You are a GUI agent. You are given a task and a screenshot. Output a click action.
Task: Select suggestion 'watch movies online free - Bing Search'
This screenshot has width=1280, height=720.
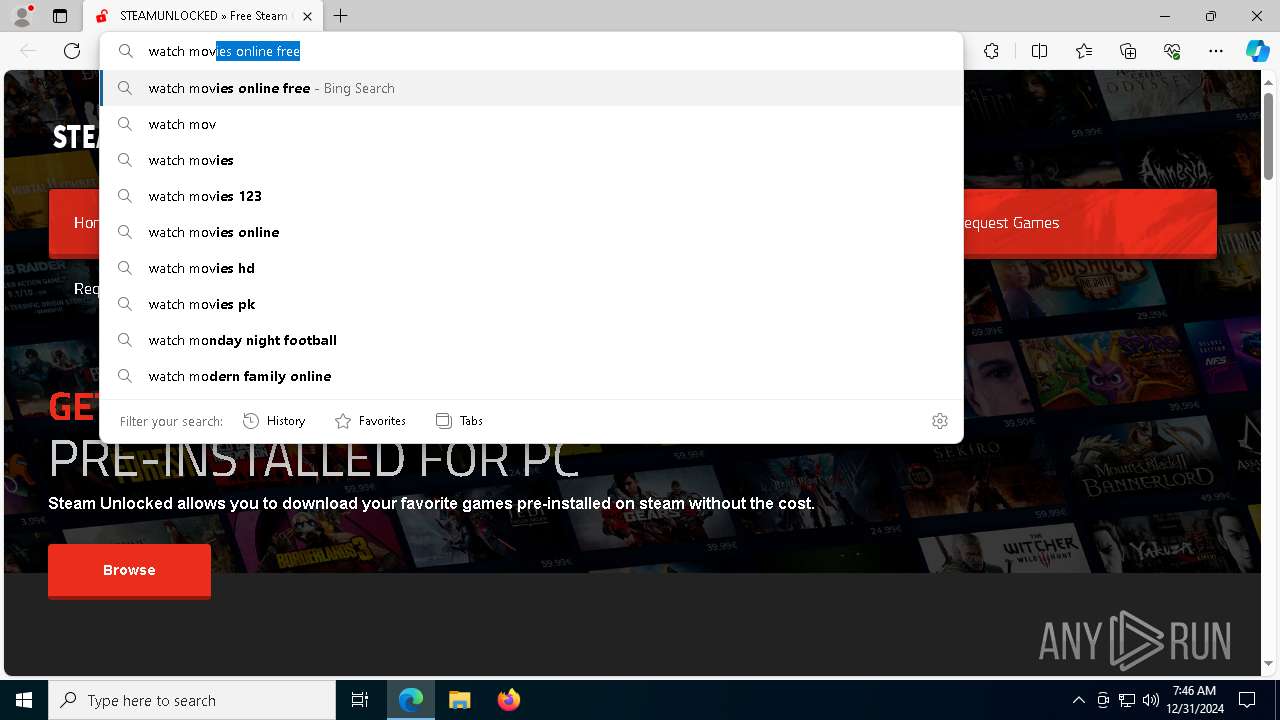point(531,88)
